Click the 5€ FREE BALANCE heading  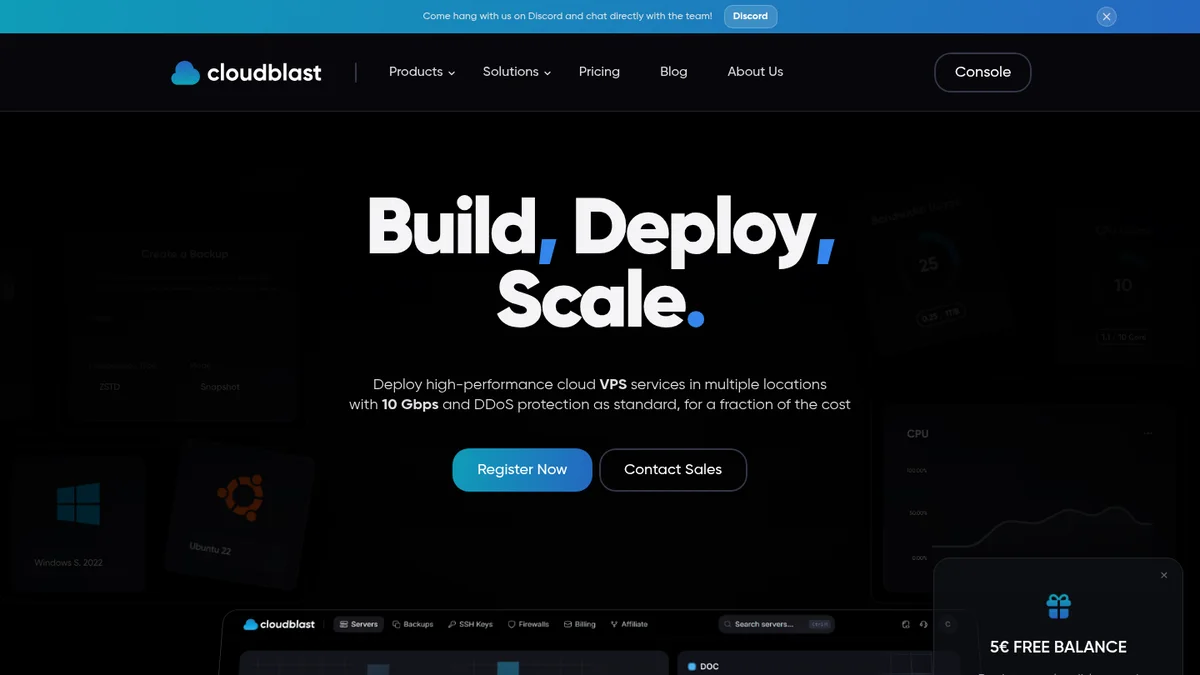(1058, 647)
